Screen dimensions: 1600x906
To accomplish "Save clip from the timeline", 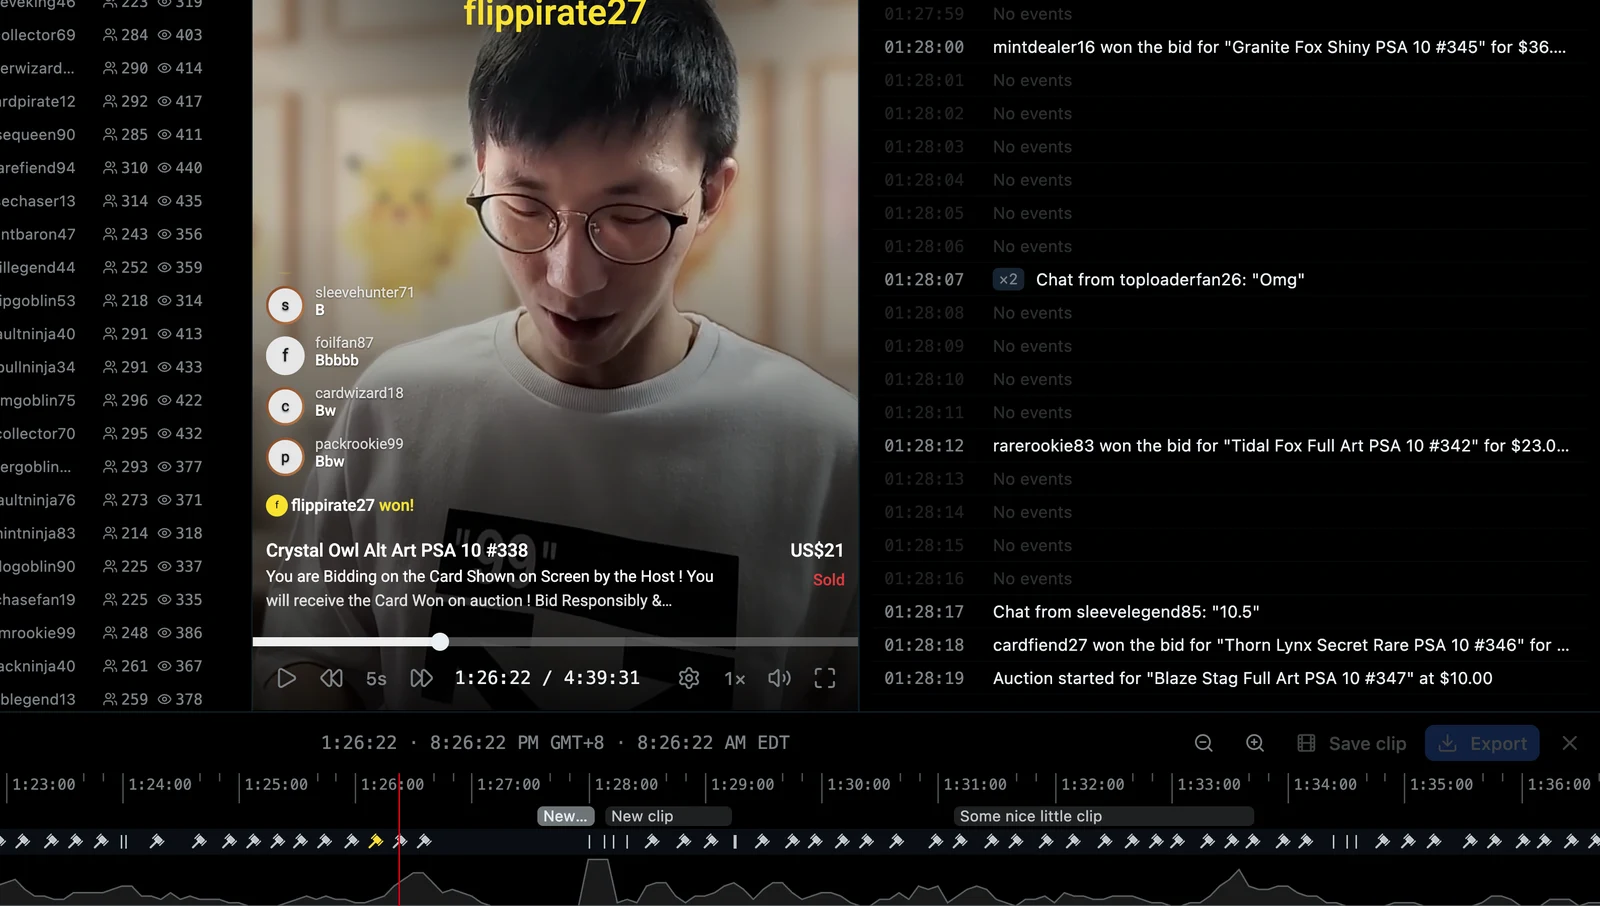I will point(1352,743).
